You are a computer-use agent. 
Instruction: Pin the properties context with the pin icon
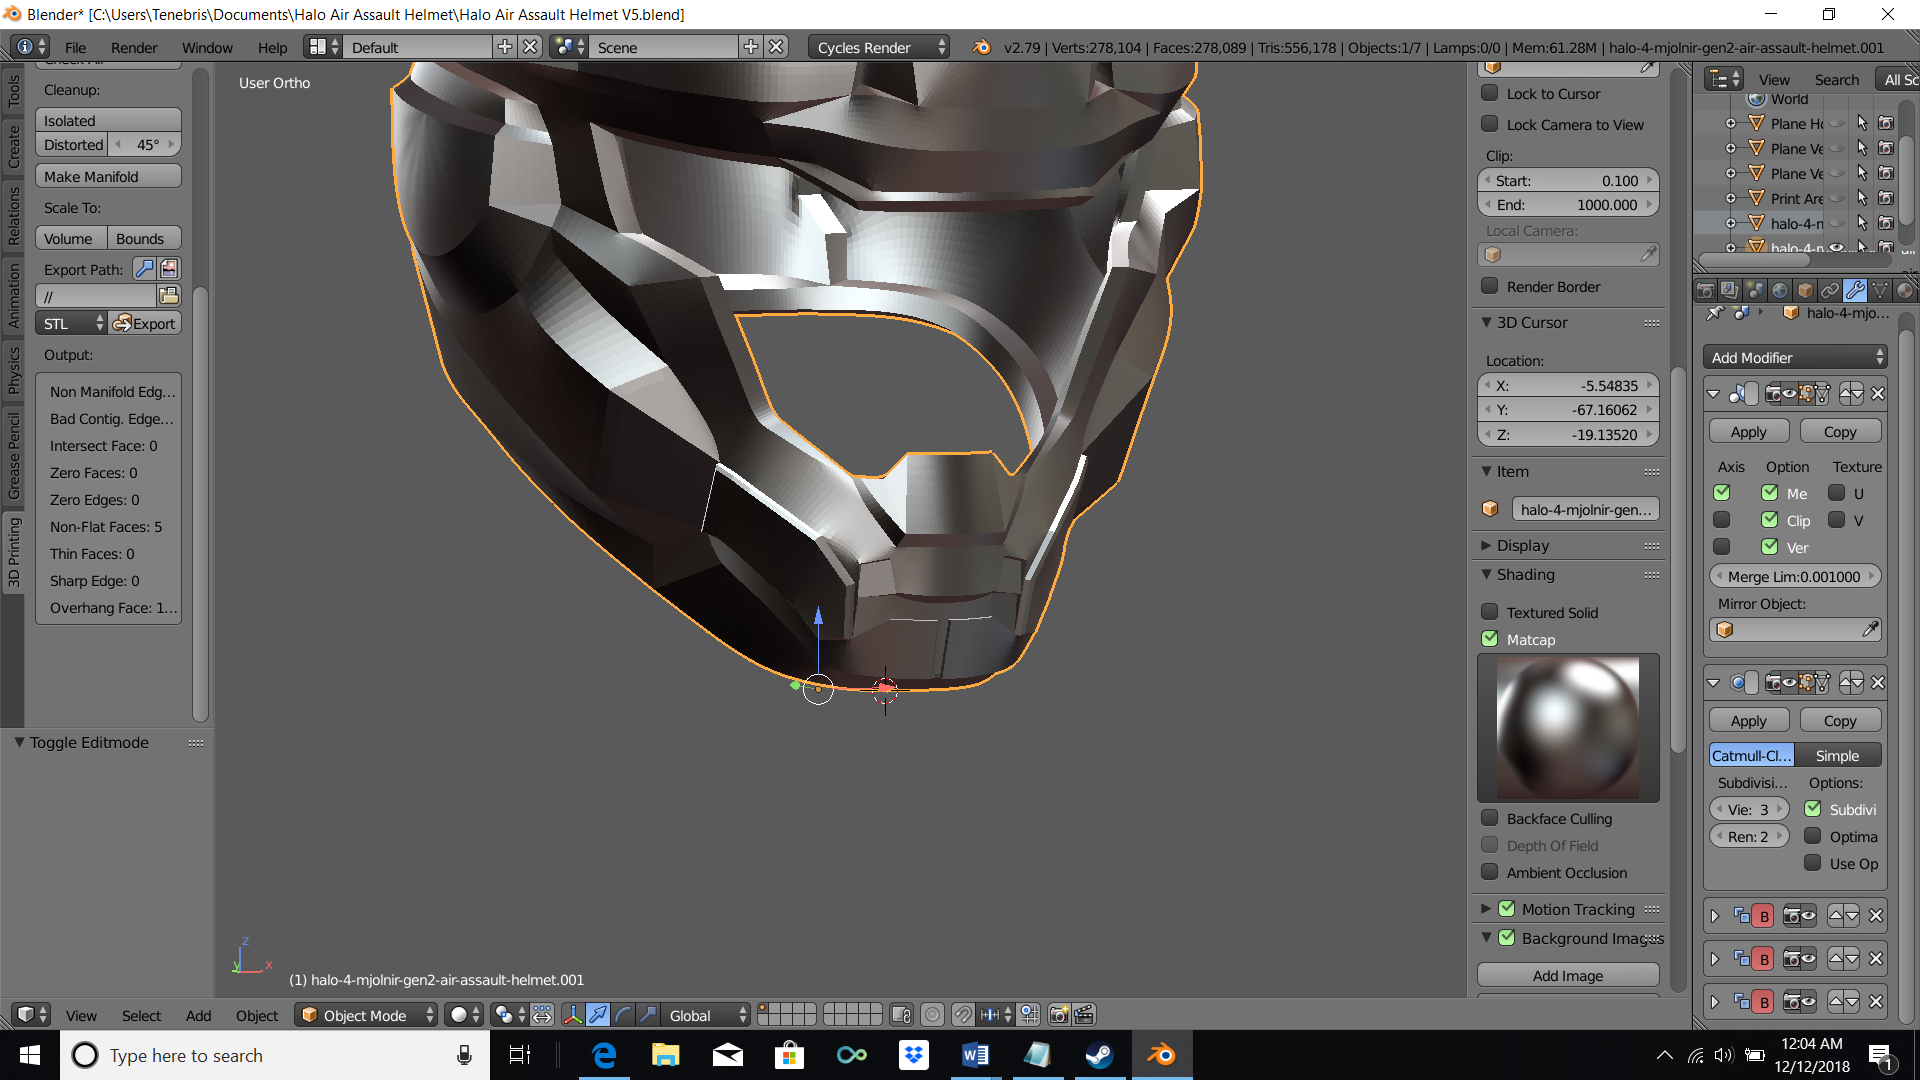click(1715, 313)
